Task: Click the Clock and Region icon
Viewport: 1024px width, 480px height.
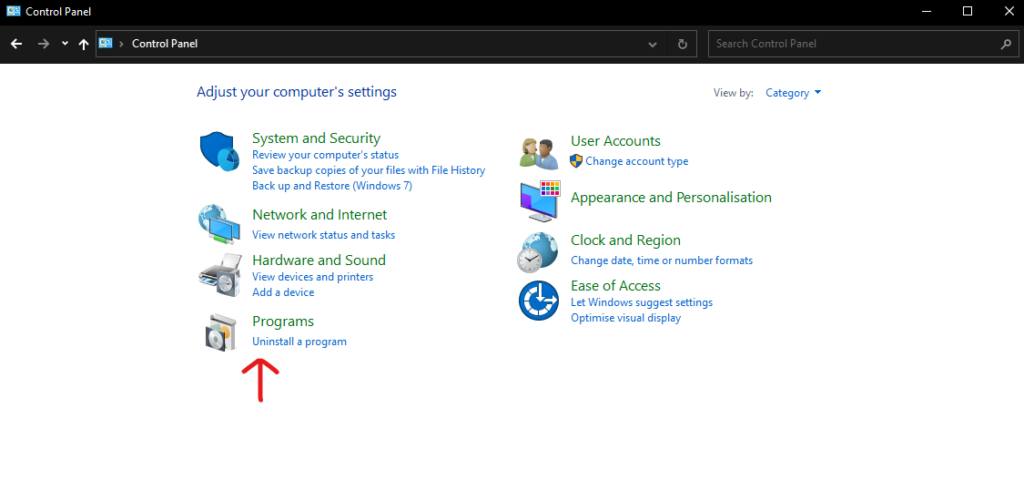Action: pos(538,251)
